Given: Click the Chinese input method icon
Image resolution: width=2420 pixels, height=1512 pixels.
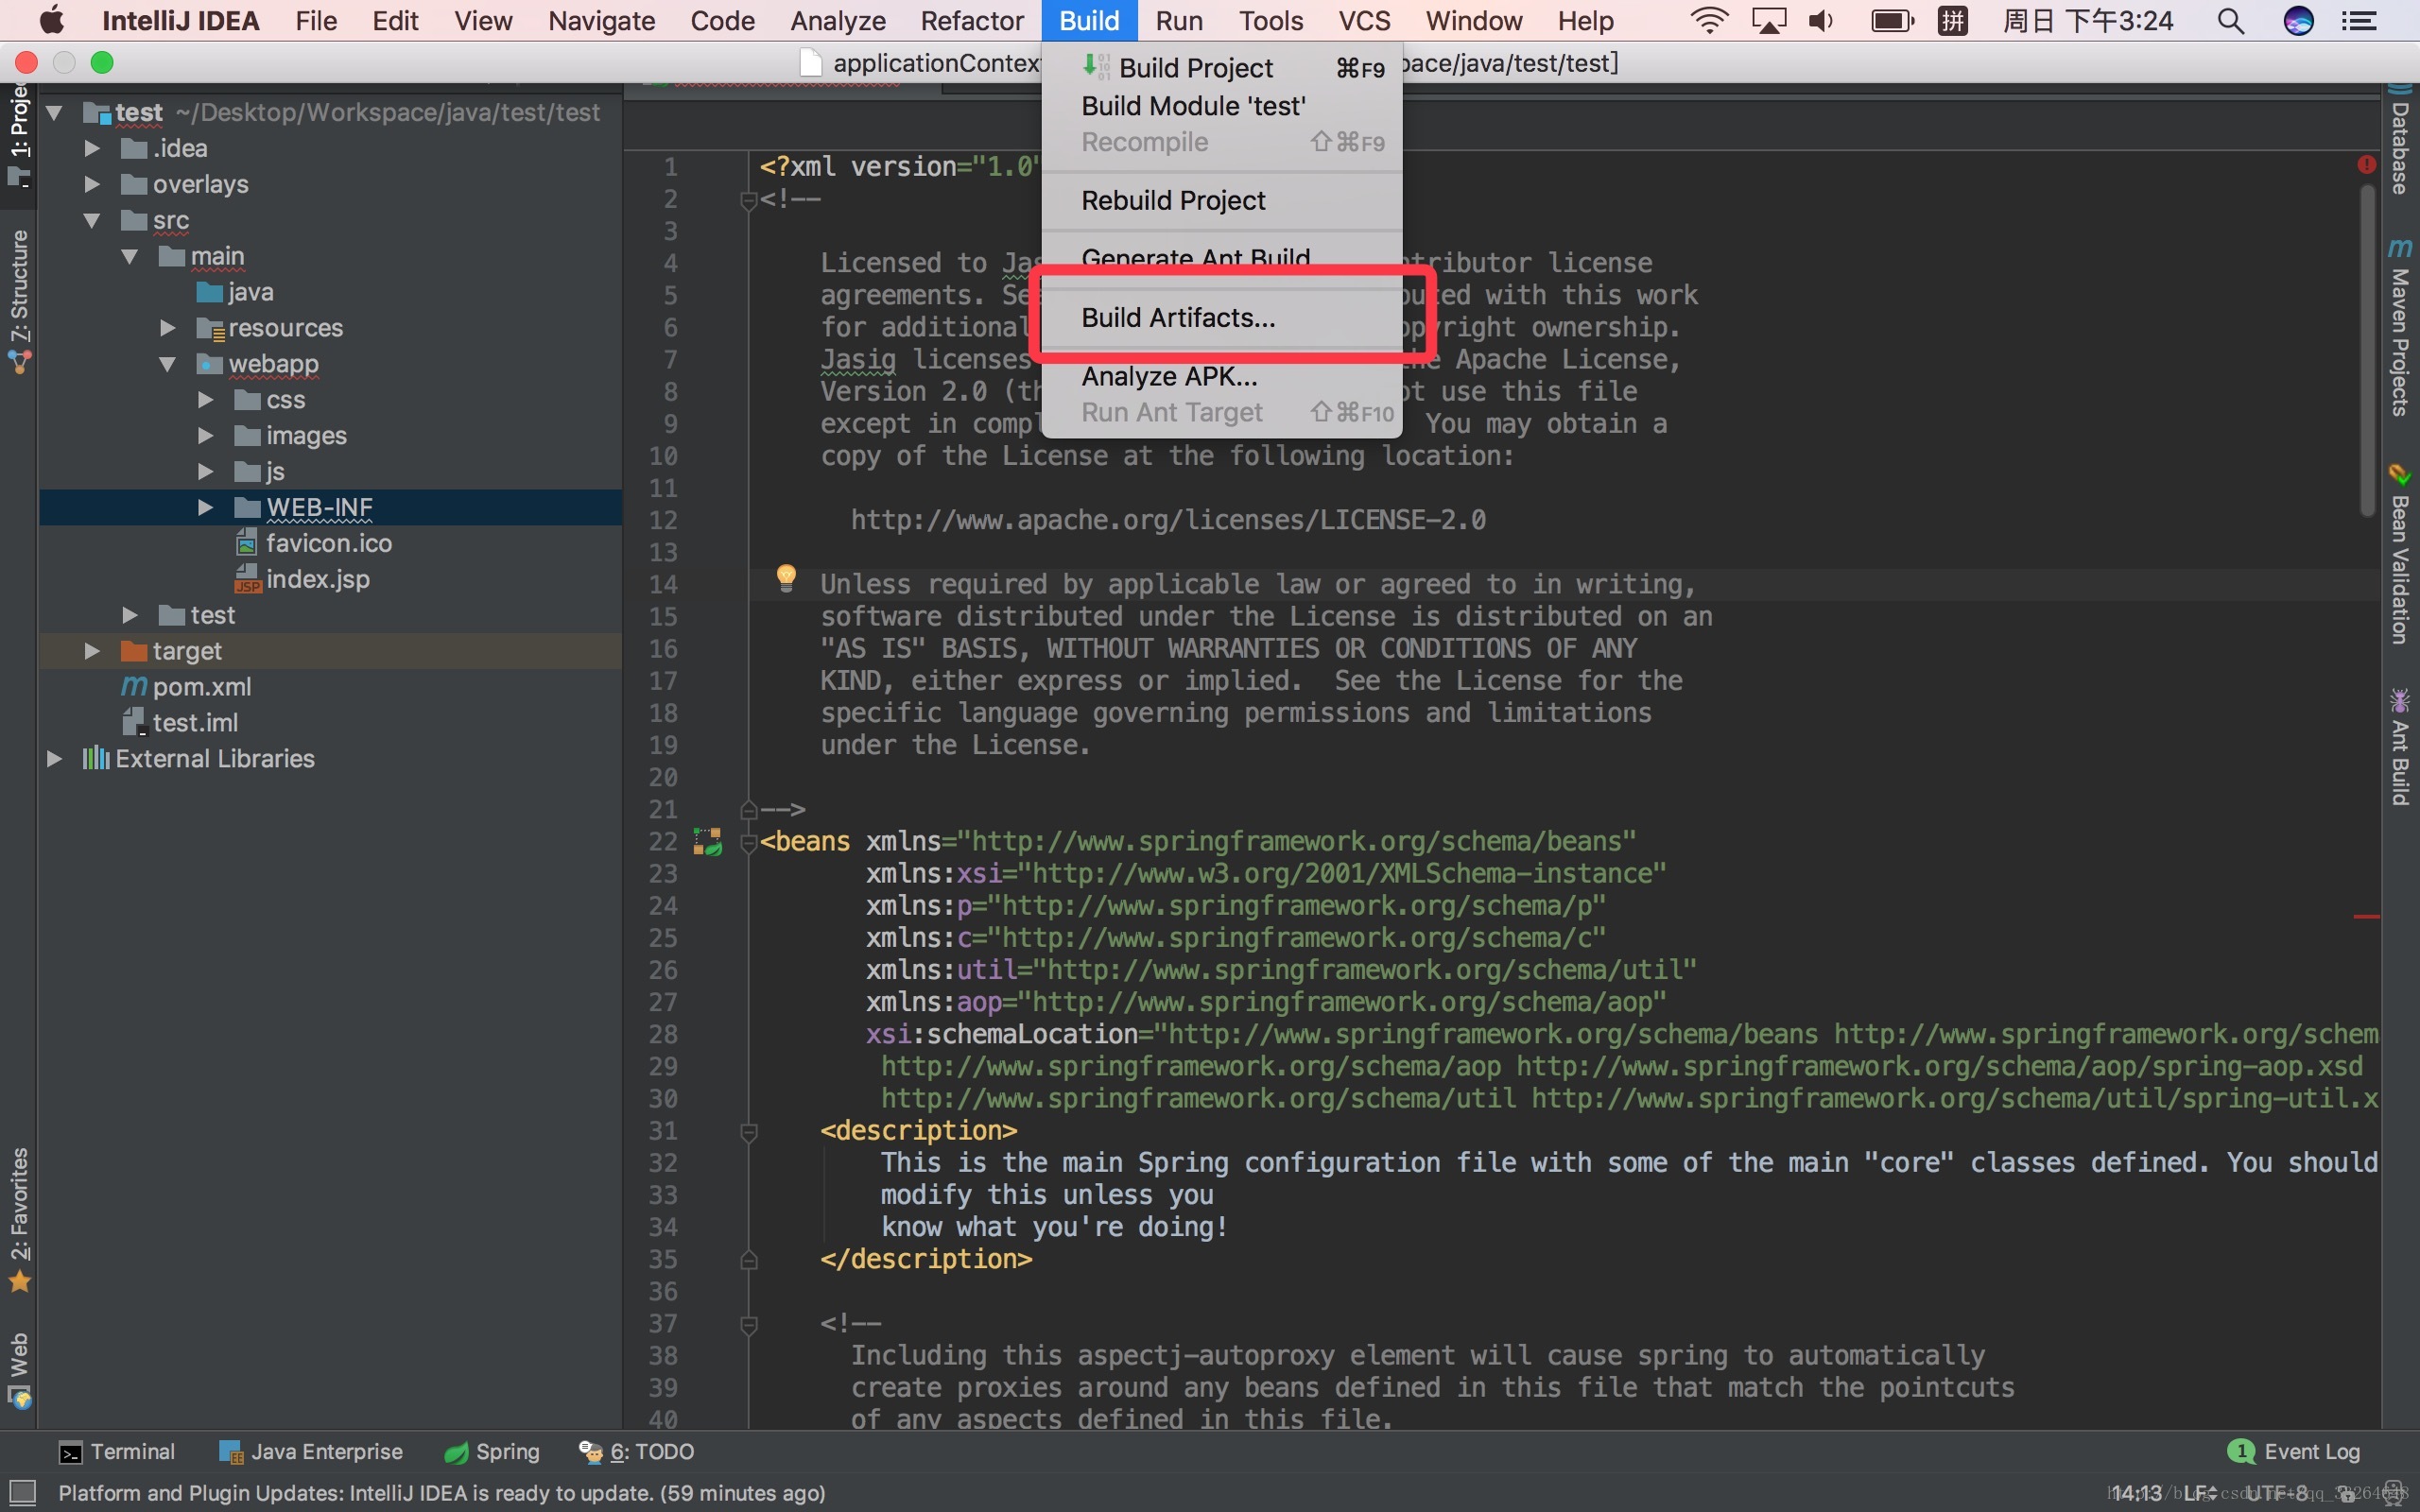Looking at the screenshot, I should 1952,20.
